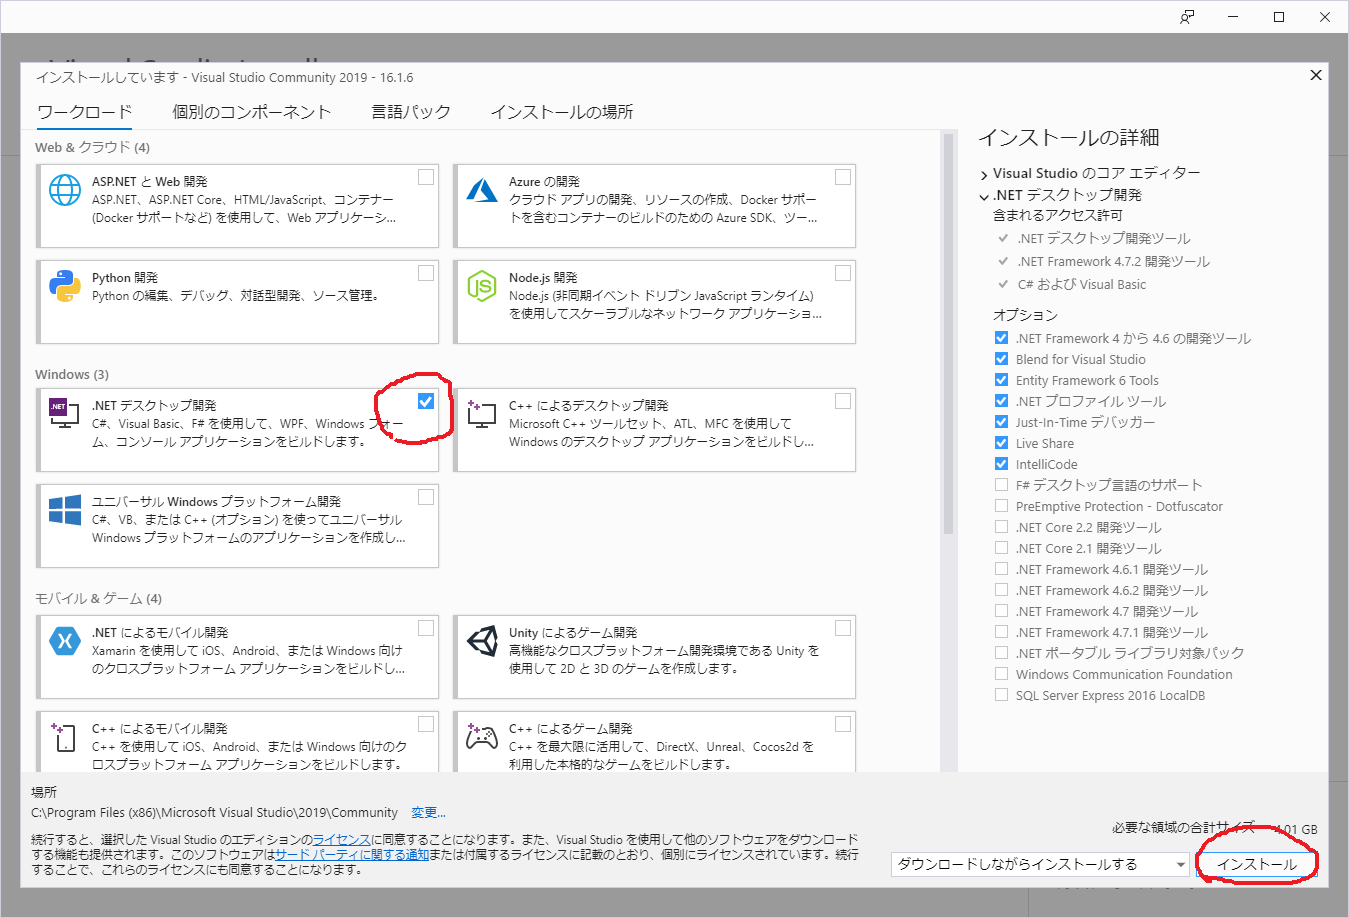Click the .NET desktop development icon

point(64,413)
